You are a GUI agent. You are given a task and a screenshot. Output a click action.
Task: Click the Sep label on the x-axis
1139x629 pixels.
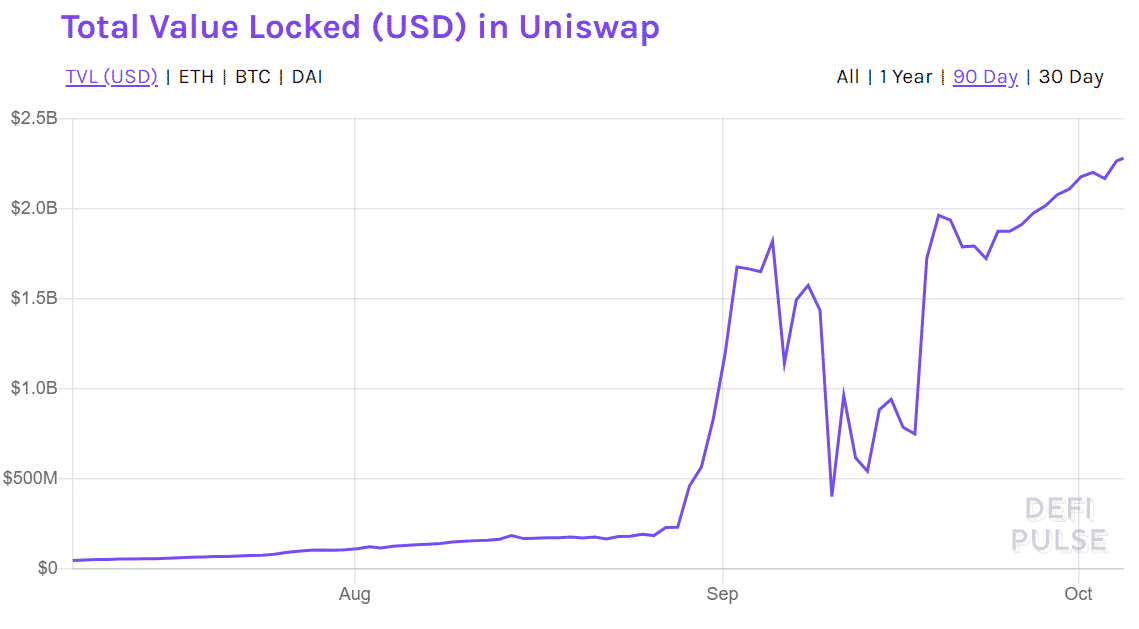pyautogui.click(x=722, y=594)
